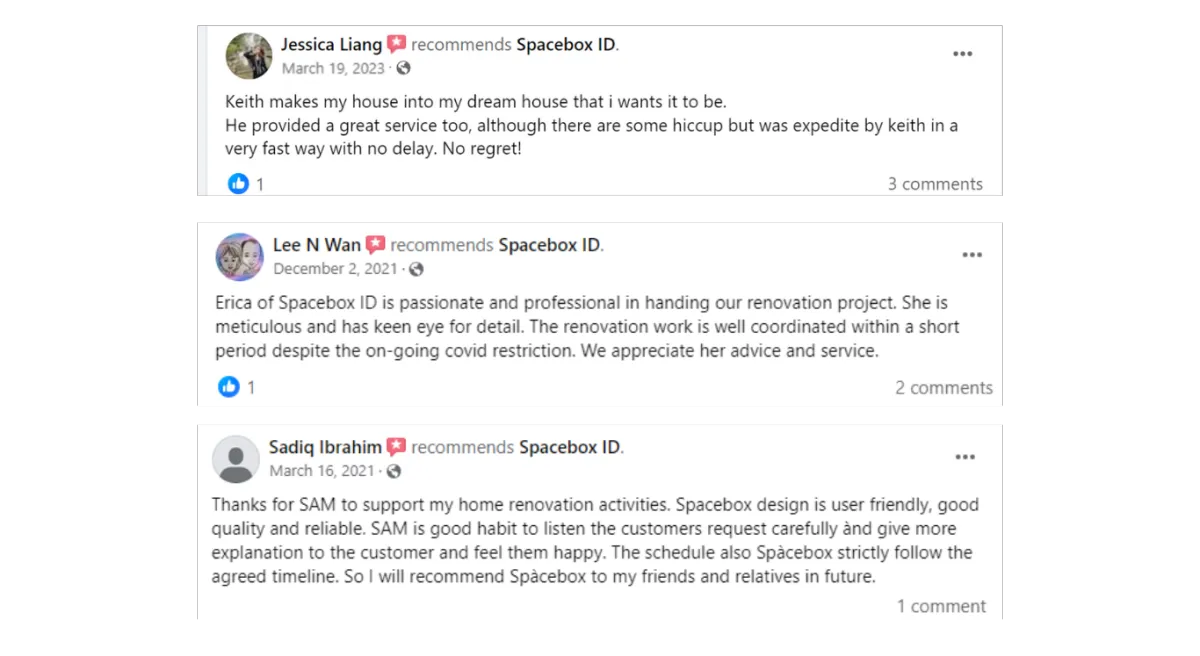Screen dimensions: 1200x656
Task: Click the like icon under Jessica Liang's review
Action: (x=238, y=183)
